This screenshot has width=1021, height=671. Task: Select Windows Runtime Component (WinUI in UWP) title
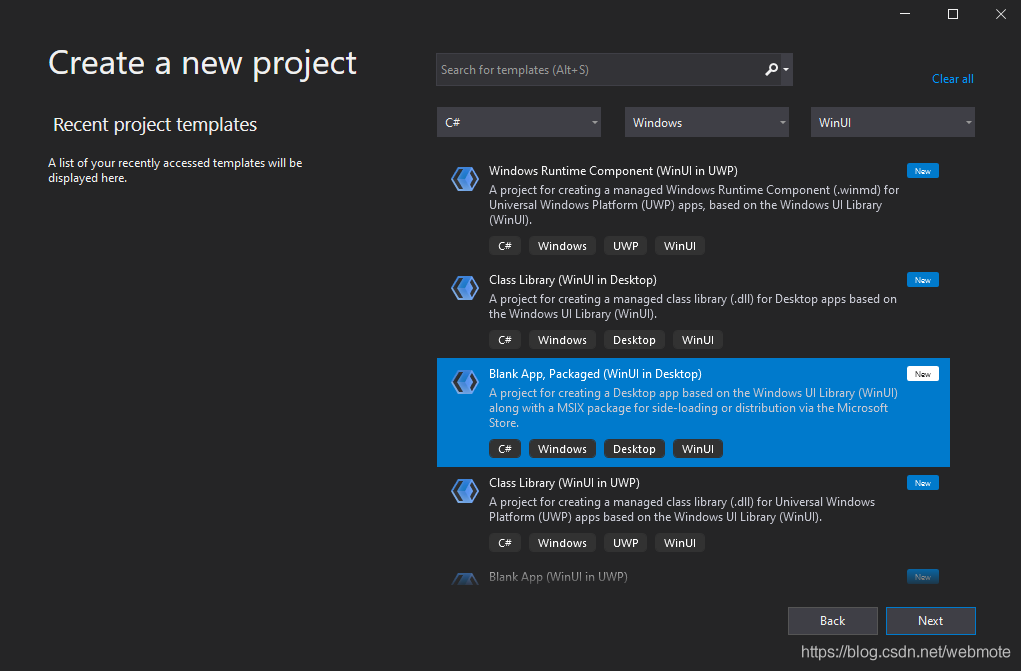coord(613,171)
